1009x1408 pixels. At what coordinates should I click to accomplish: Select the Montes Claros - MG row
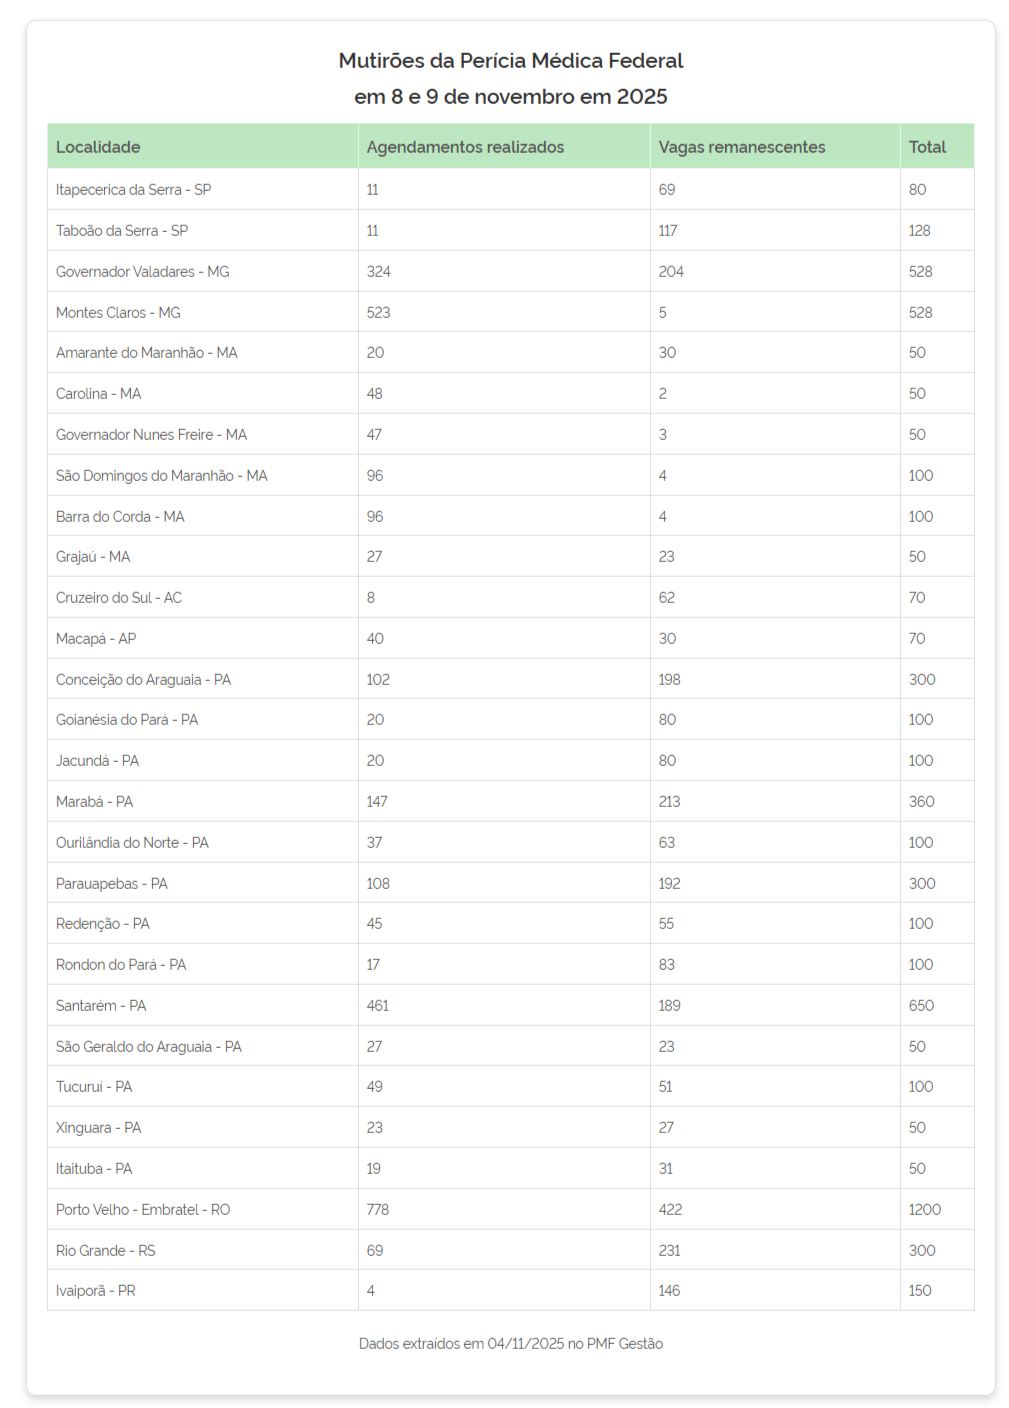pos(118,313)
